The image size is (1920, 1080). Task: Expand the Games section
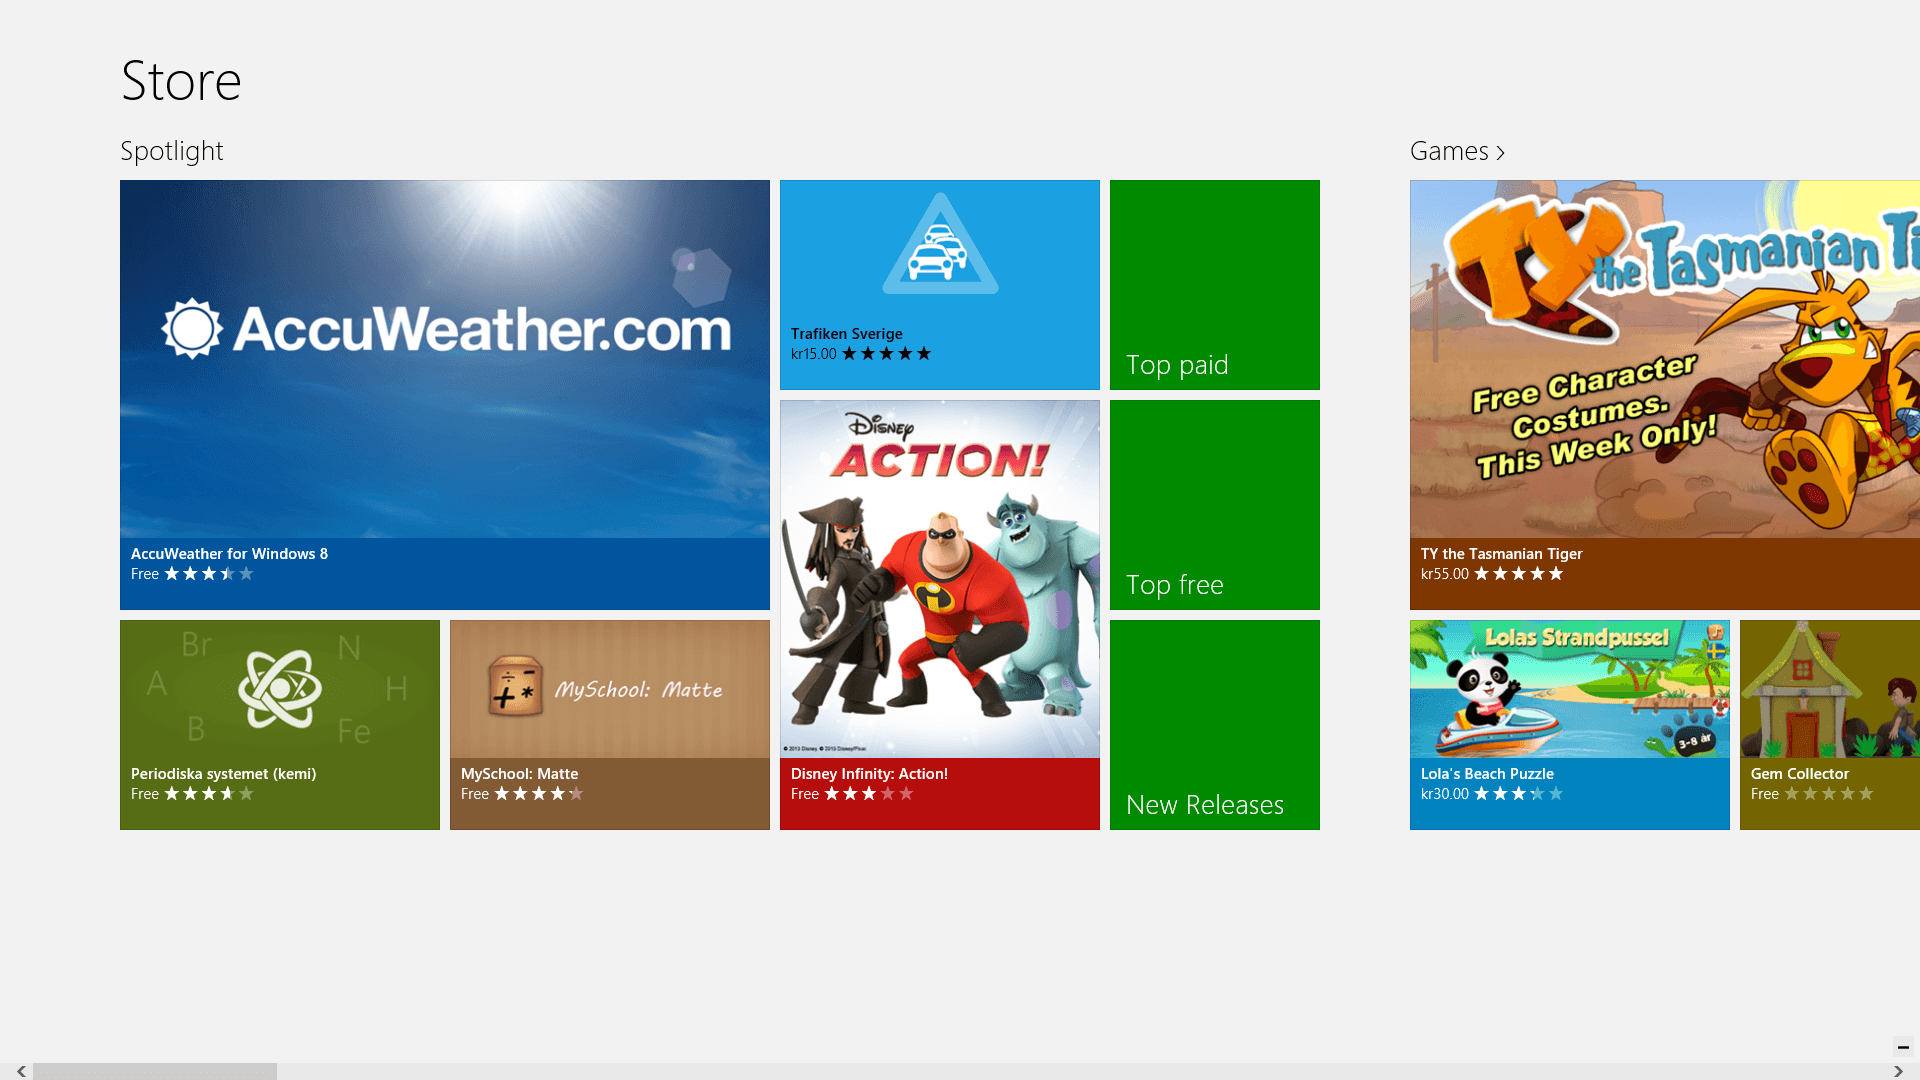coord(1457,150)
